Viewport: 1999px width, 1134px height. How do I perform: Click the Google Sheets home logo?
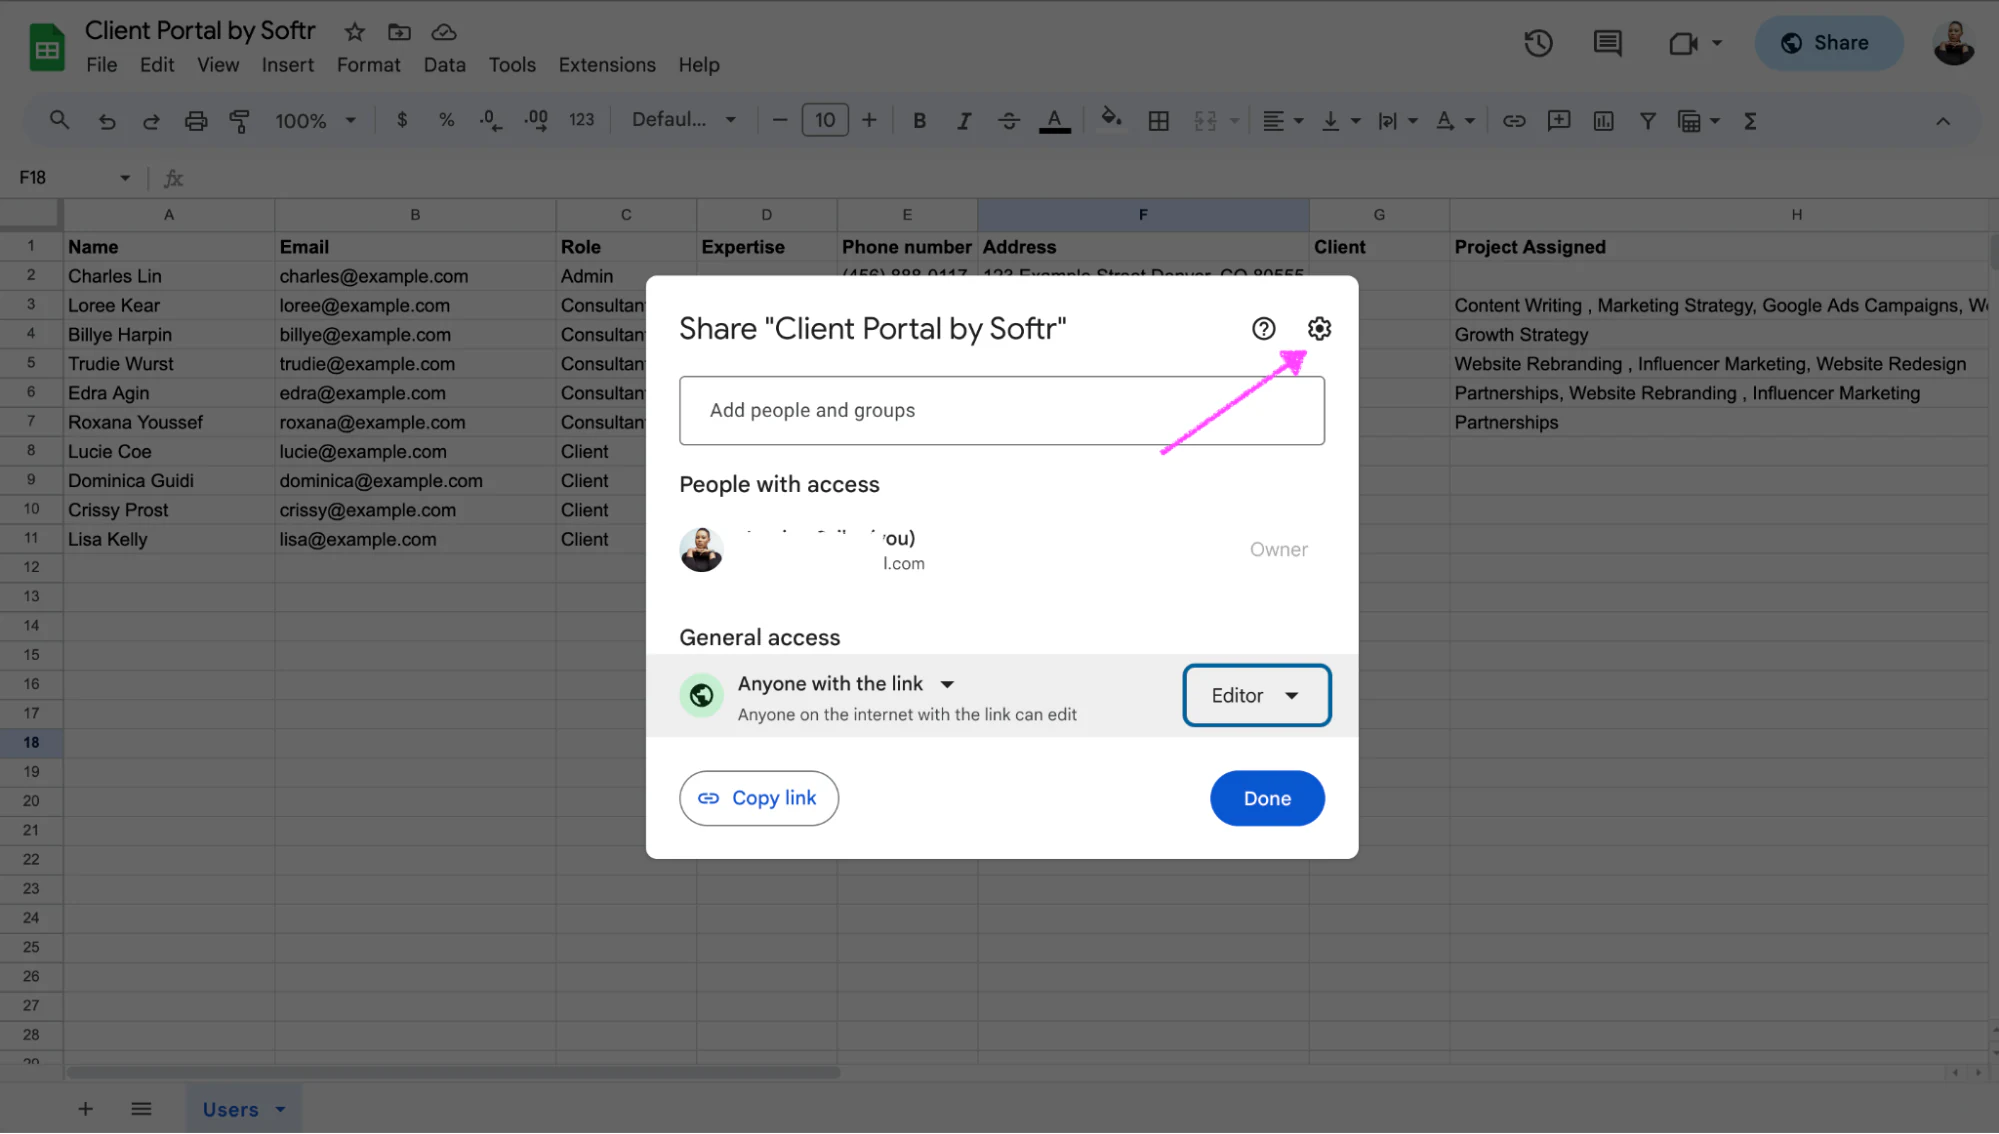click(x=46, y=47)
